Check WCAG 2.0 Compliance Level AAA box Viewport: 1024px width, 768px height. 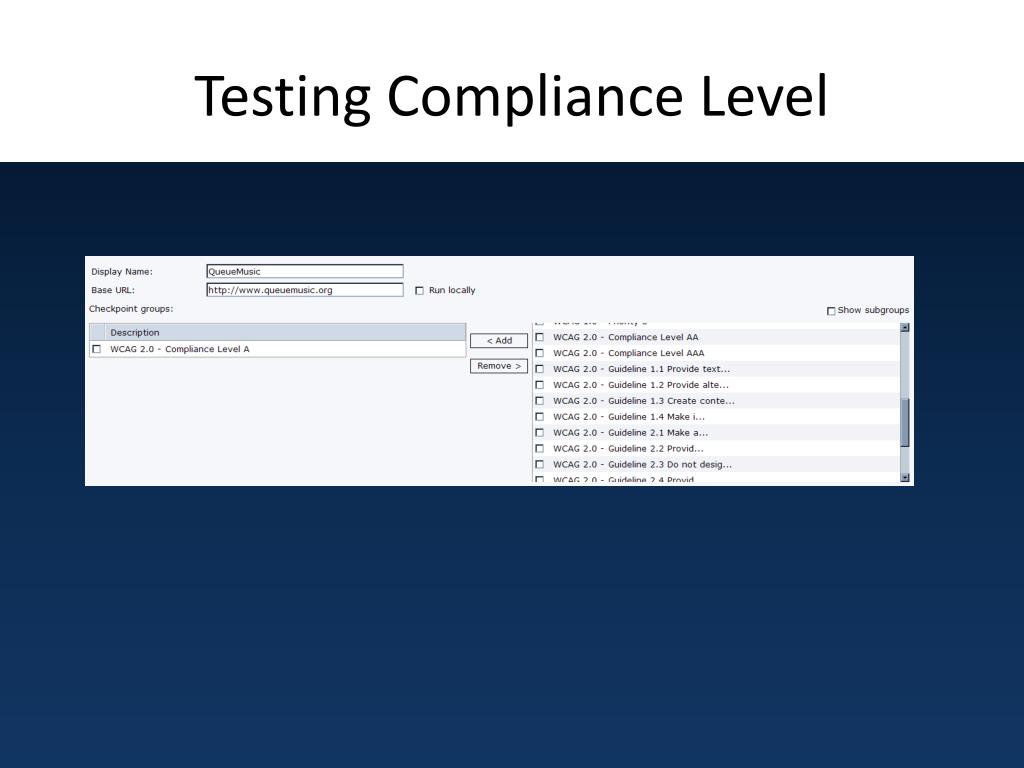click(x=539, y=353)
